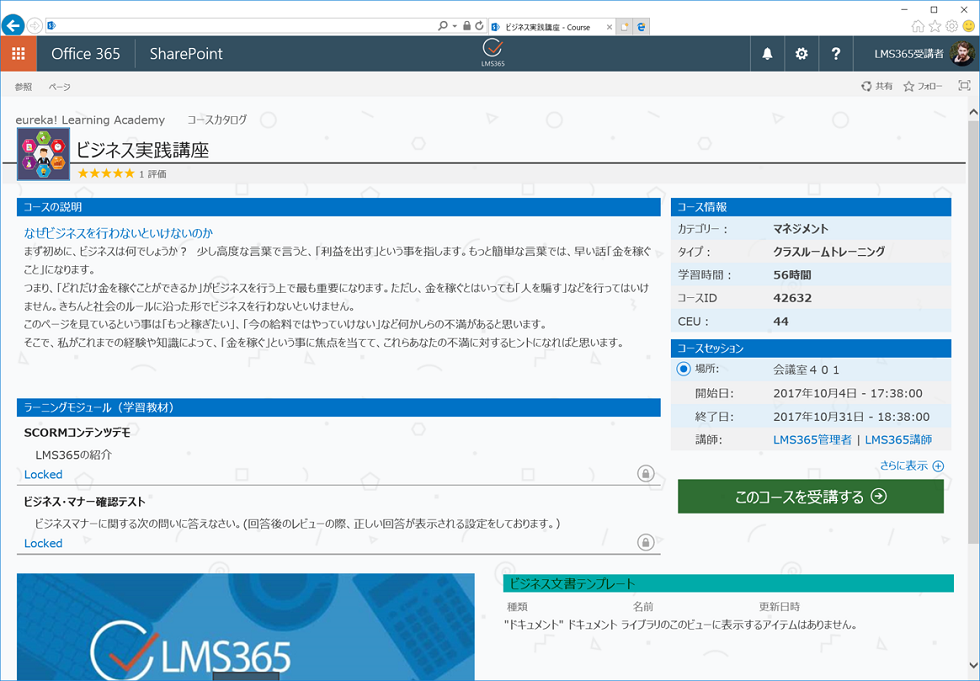Viewport: 980px width, 681px height.
Task: Click the コースカタログ navigation link
Action: click(217, 120)
